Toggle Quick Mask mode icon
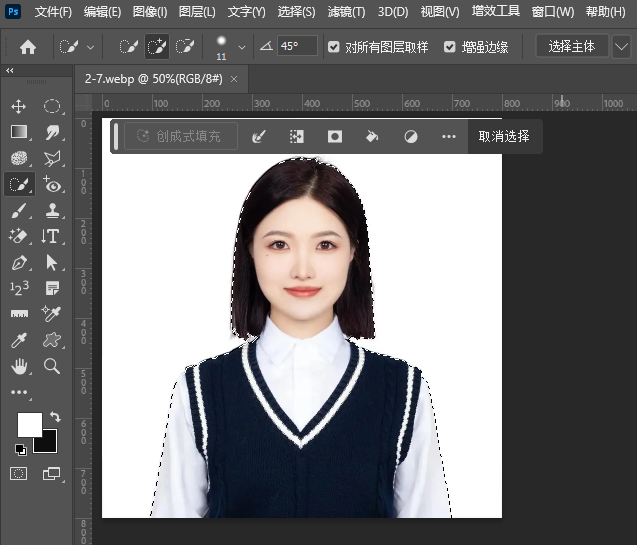Image resolution: width=637 pixels, height=545 pixels. click(18, 474)
